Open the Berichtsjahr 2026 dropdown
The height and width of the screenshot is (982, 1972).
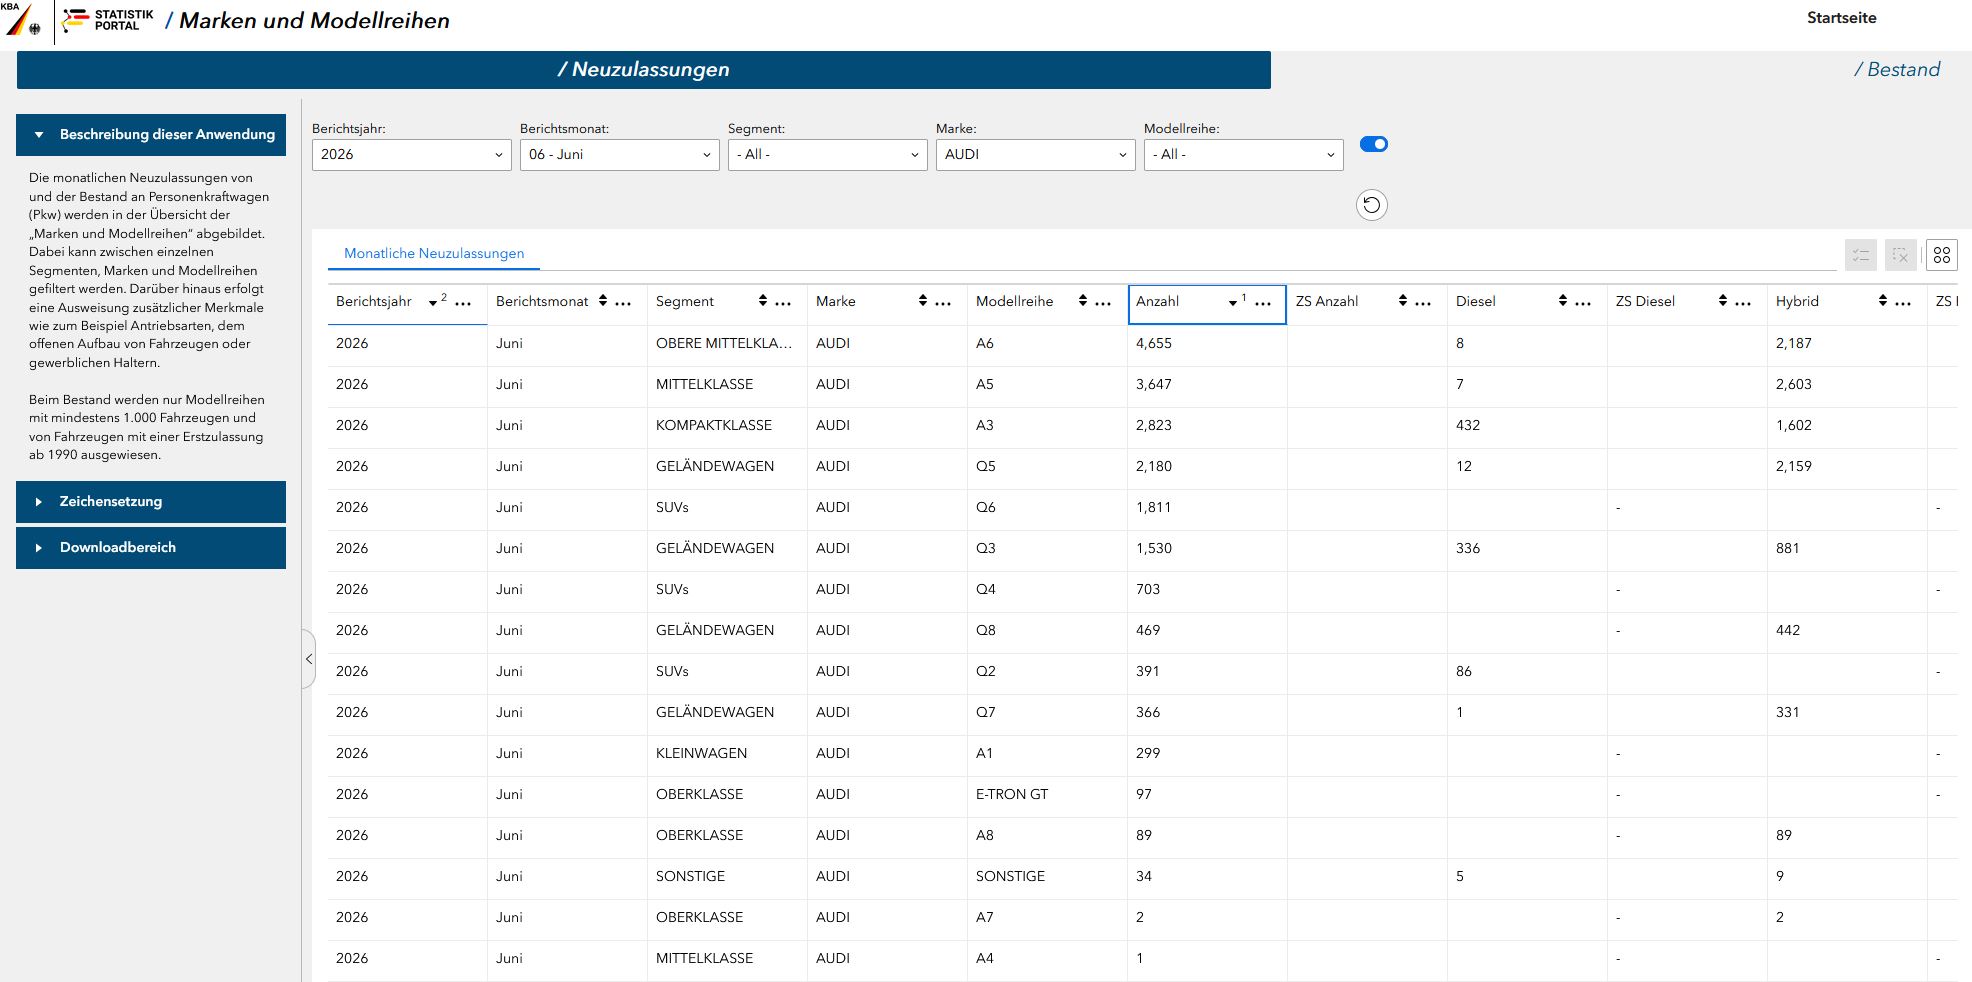pyautogui.click(x=412, y=155)
